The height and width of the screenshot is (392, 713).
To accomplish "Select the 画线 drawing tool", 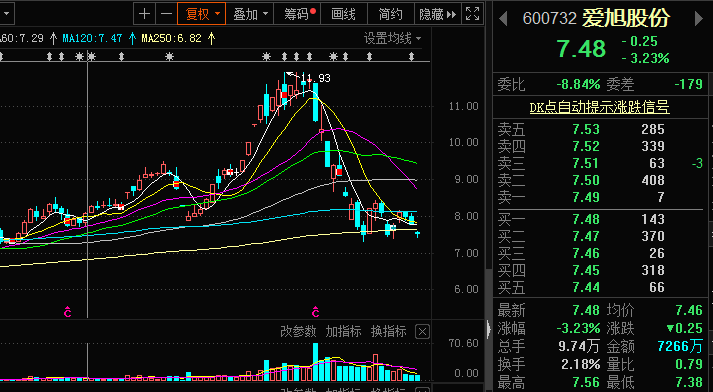I will click(x=343, y=14).
